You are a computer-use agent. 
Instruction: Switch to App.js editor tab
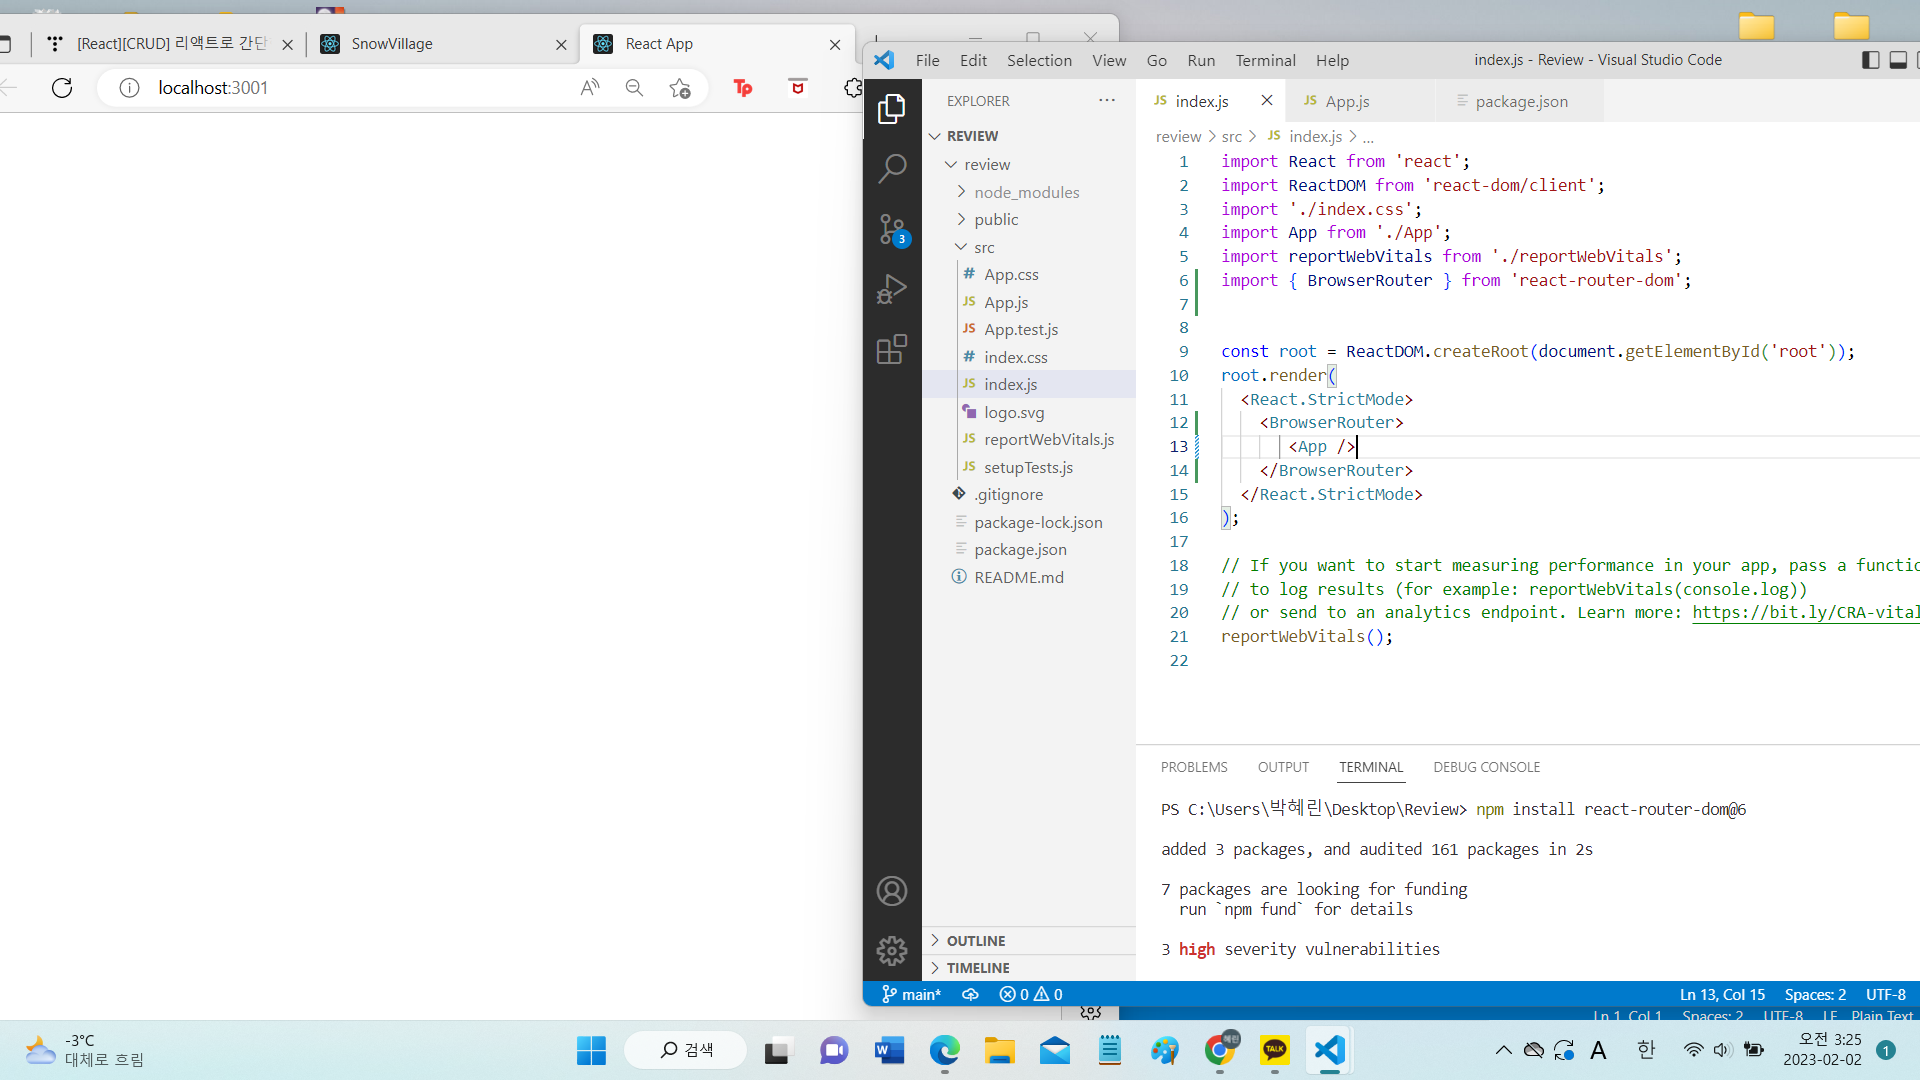pyautogui.click(x=1347, y=101)
